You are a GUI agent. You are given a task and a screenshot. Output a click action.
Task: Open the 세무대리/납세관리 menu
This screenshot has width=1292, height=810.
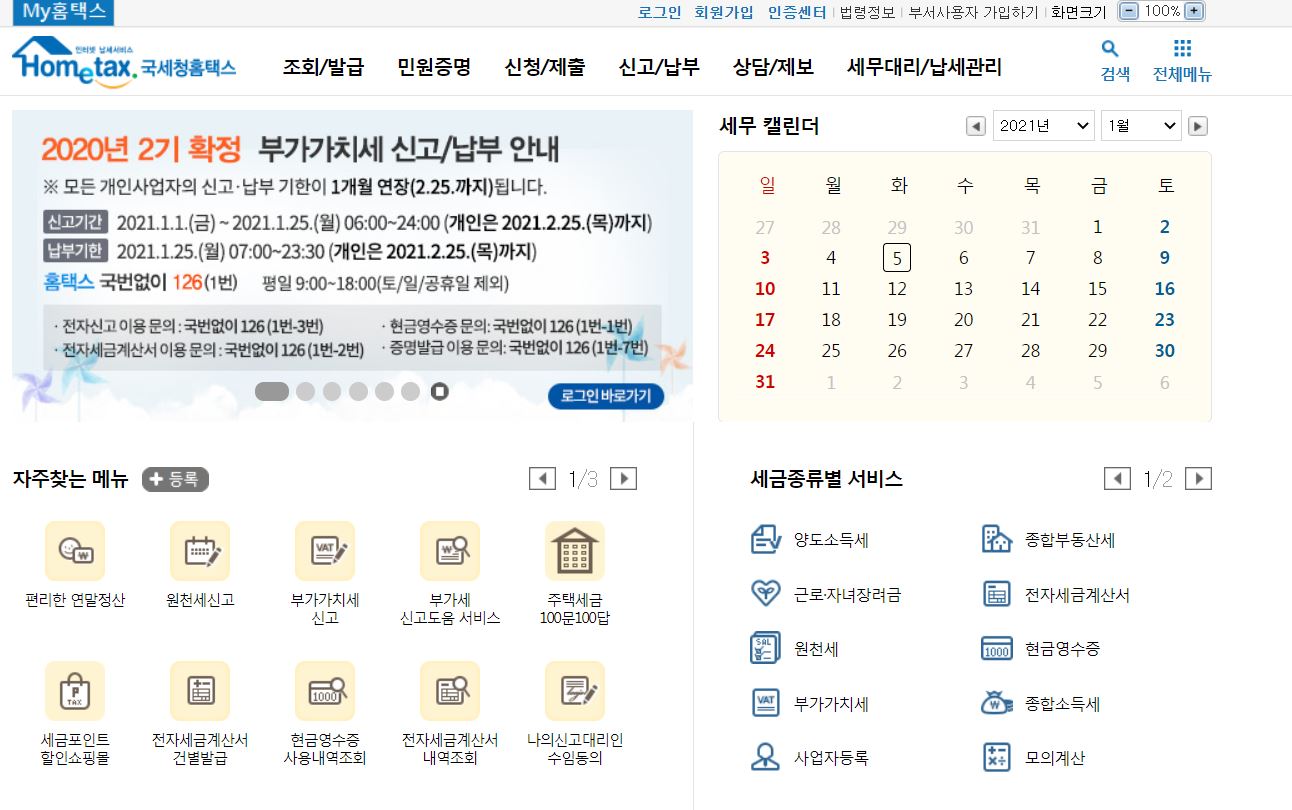point(924,67)
